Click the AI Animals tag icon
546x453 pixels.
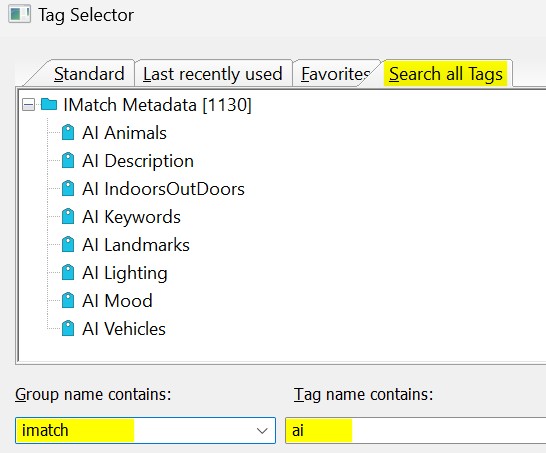(x=68, y=133)
